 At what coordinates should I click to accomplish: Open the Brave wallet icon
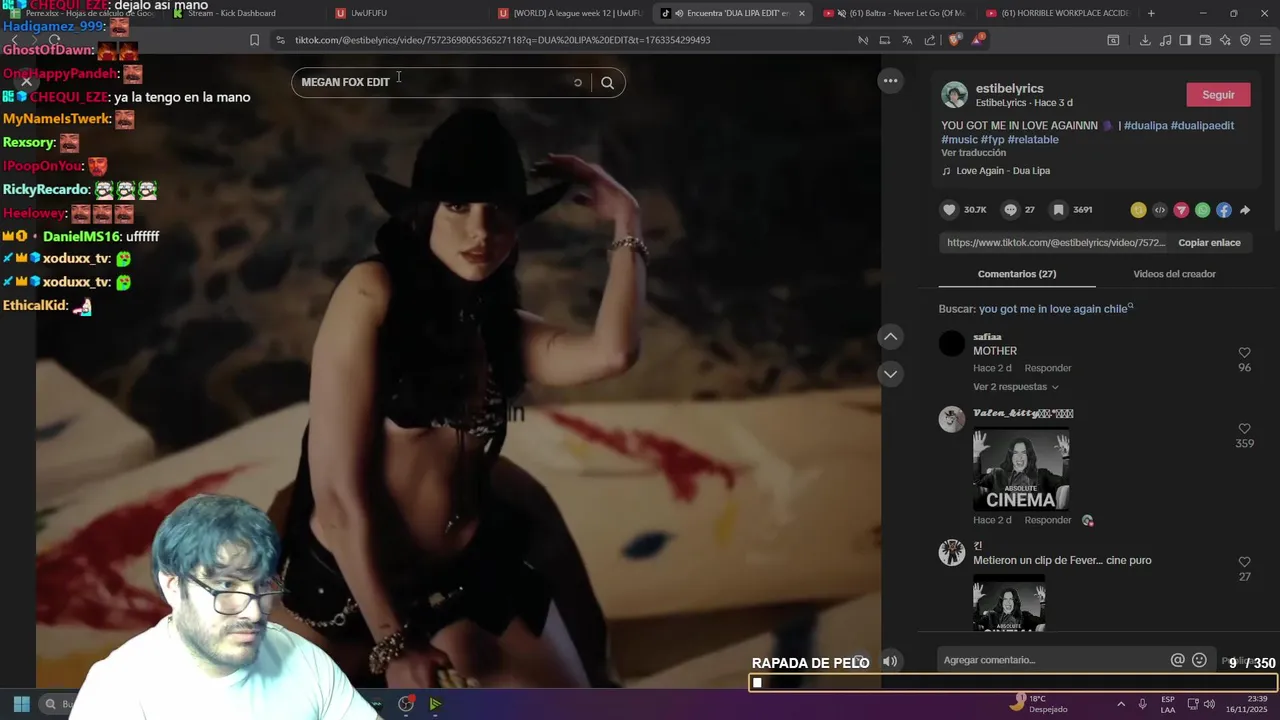[x=1205, y=40]
